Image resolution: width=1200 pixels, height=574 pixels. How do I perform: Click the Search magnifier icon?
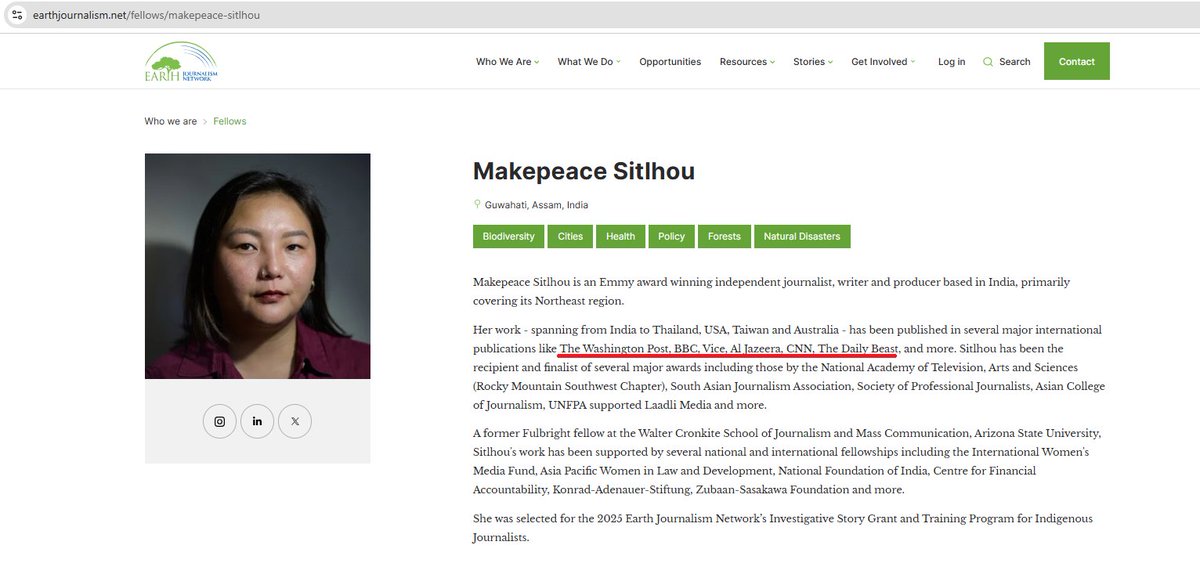[x=988, y=62]
